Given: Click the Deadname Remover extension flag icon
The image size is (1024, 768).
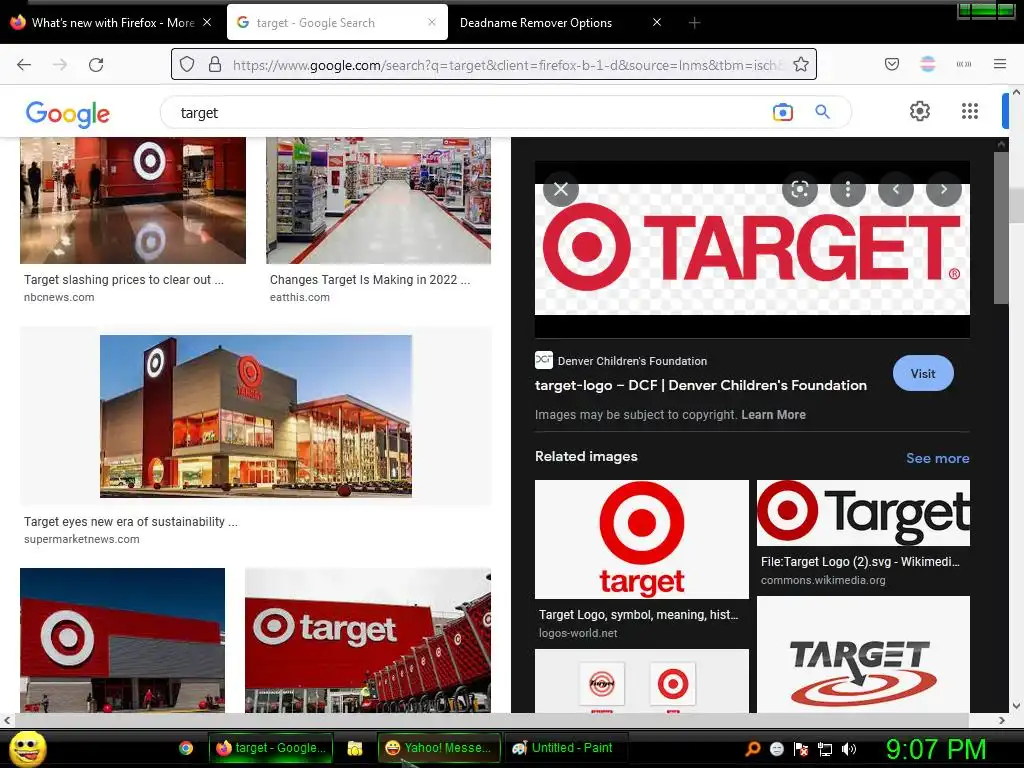Looking at the screenshot, I should click(928, 64).
